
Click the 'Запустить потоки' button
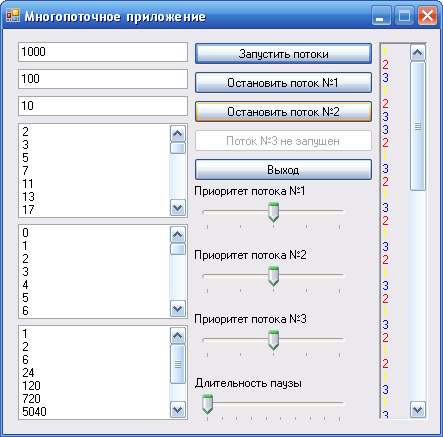pos(283,53)
